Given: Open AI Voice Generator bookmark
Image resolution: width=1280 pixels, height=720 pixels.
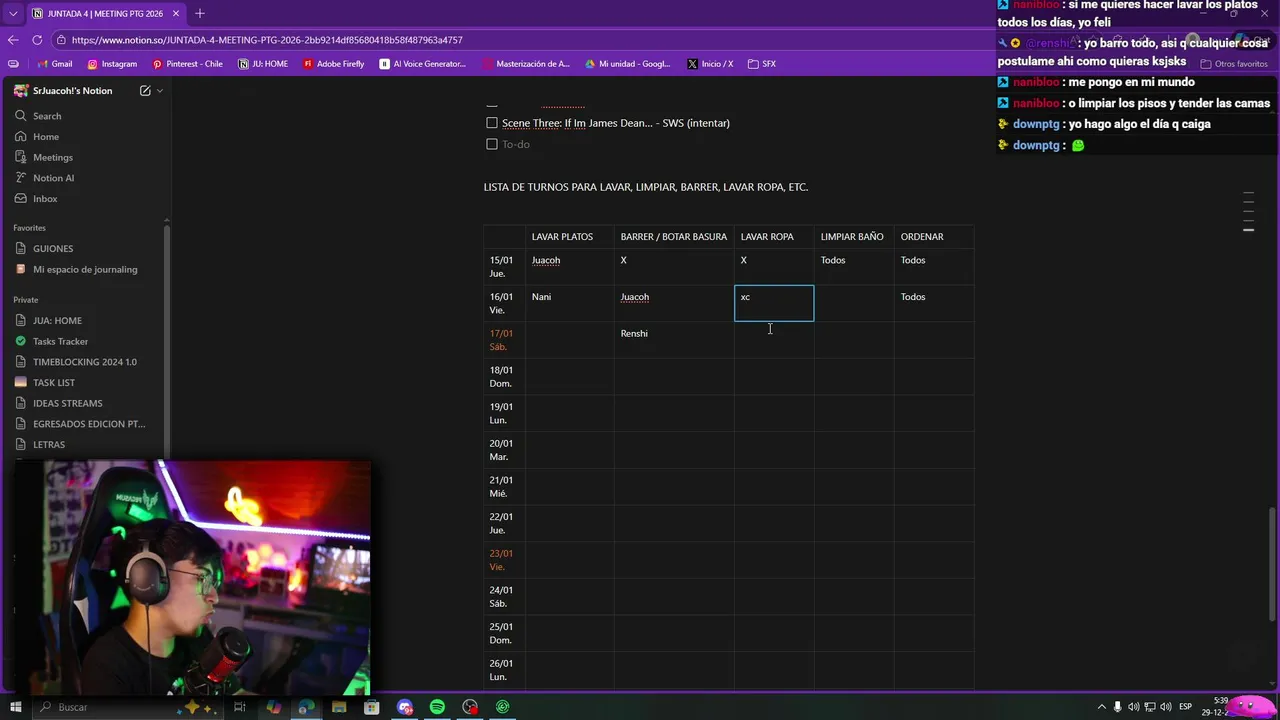Looking at the screenshot, I should pos(423,64).
